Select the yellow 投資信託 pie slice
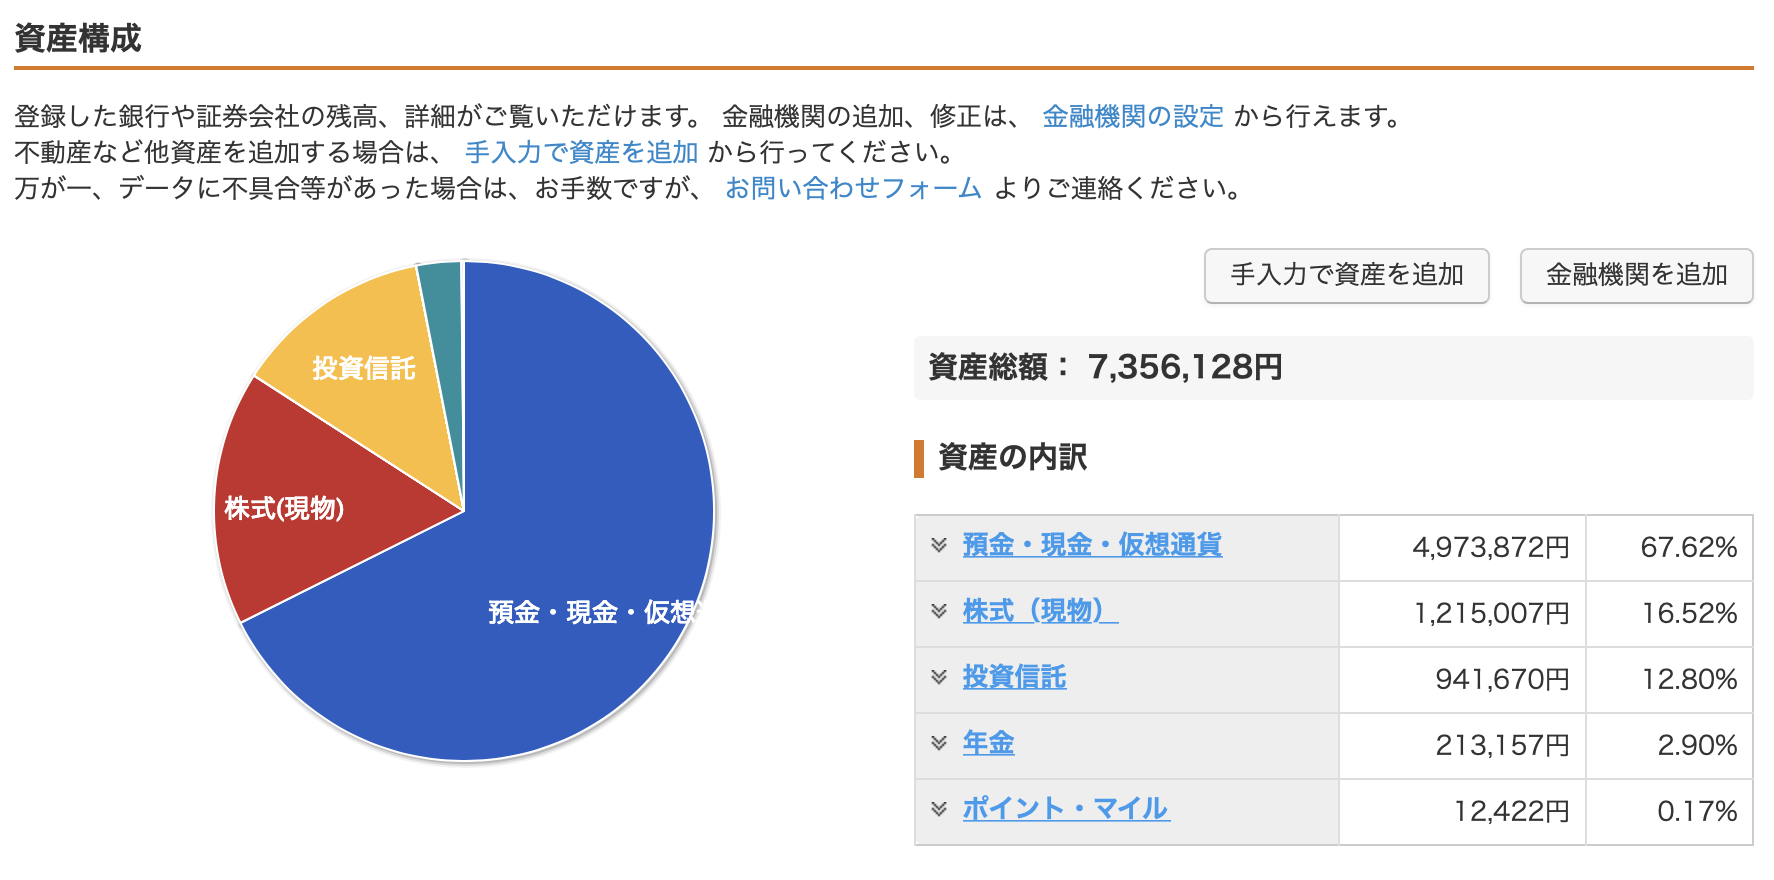This screenshot has height=880, width=1774. click(370, 375)
